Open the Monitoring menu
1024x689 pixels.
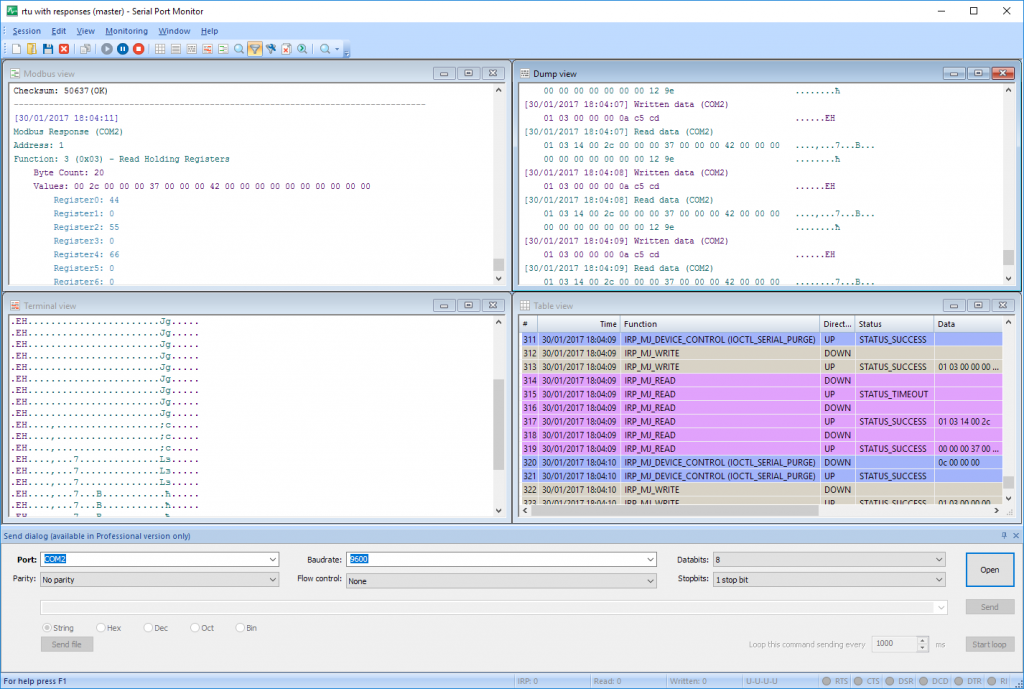click(126, 31)
